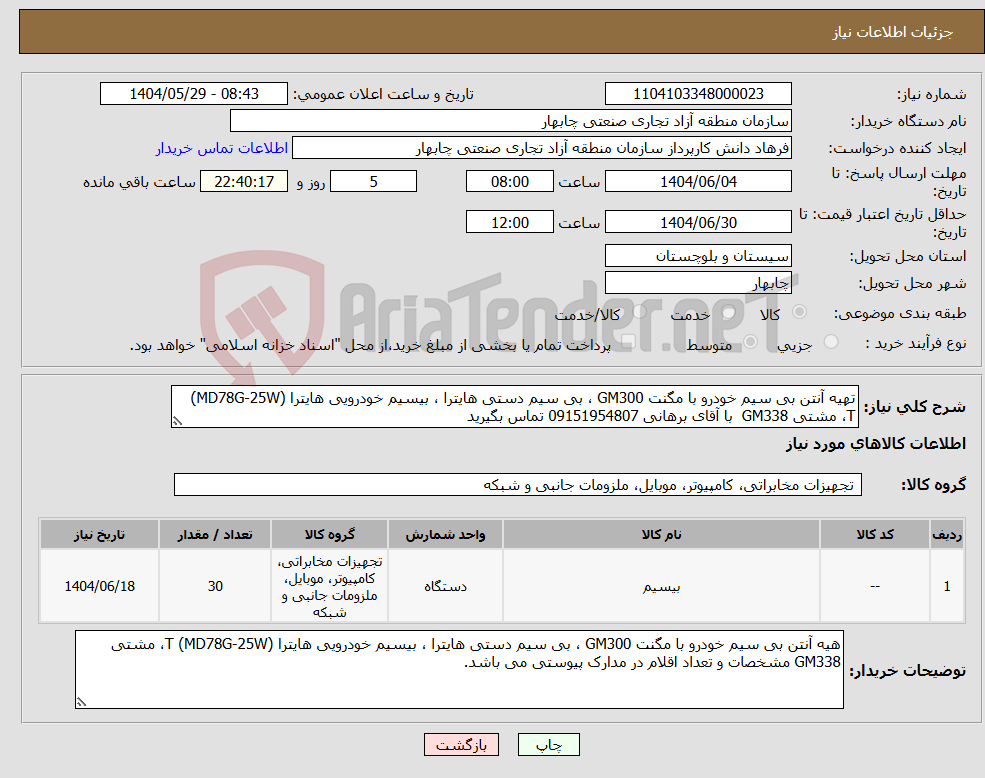This screenshot has width=985, height=778.
Task: Click the countdown field showing 22:40:17
Action: 245,181
